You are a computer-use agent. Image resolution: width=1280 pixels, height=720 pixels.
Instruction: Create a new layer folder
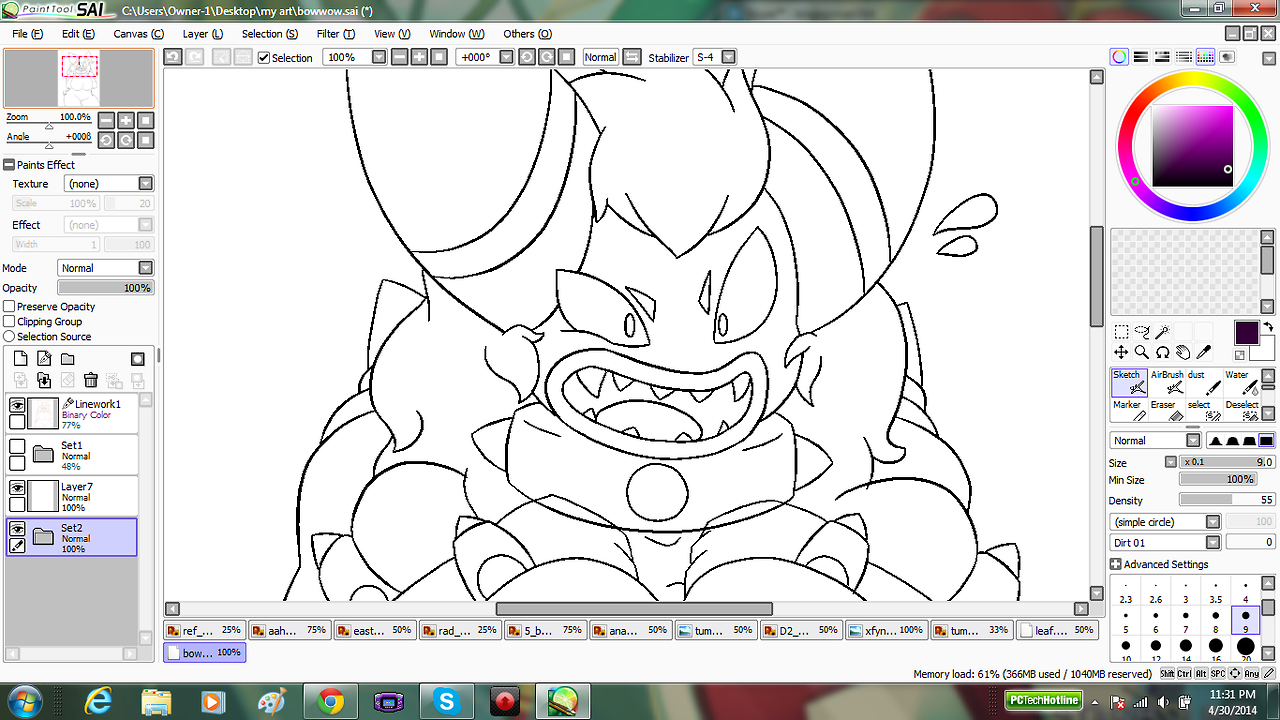68,359
